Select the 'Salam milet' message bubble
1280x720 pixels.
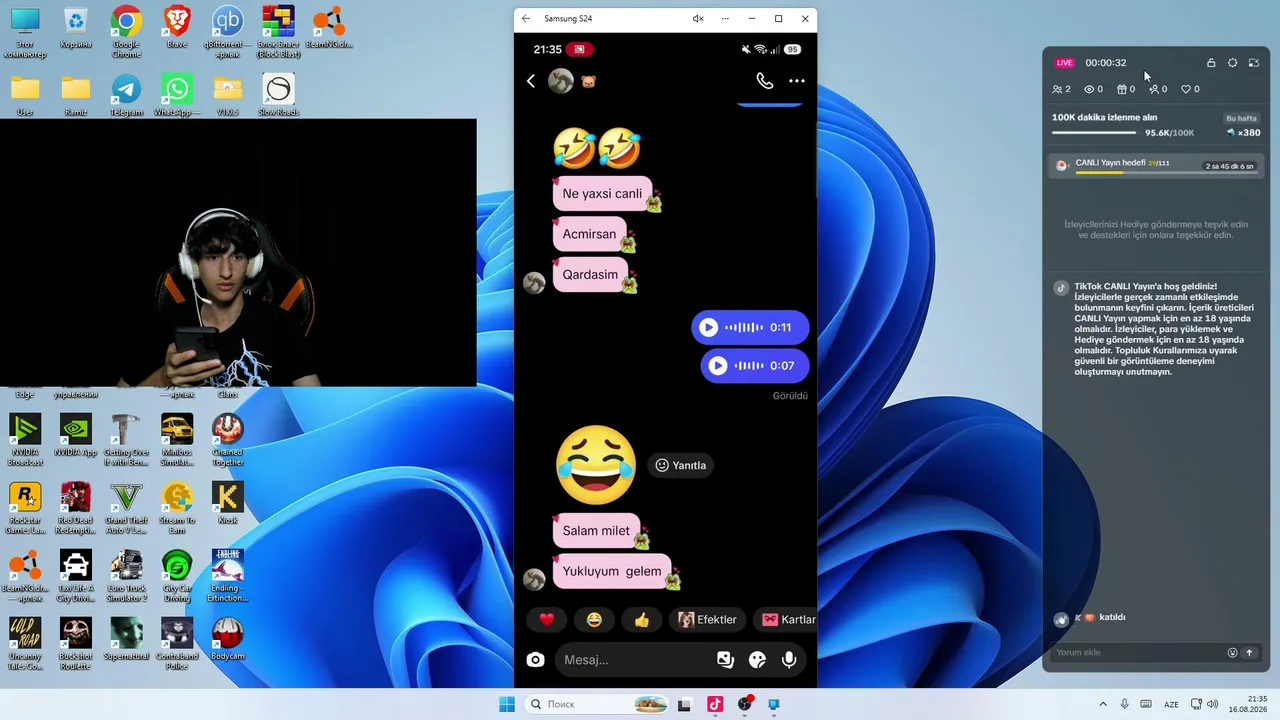[596, 531]
